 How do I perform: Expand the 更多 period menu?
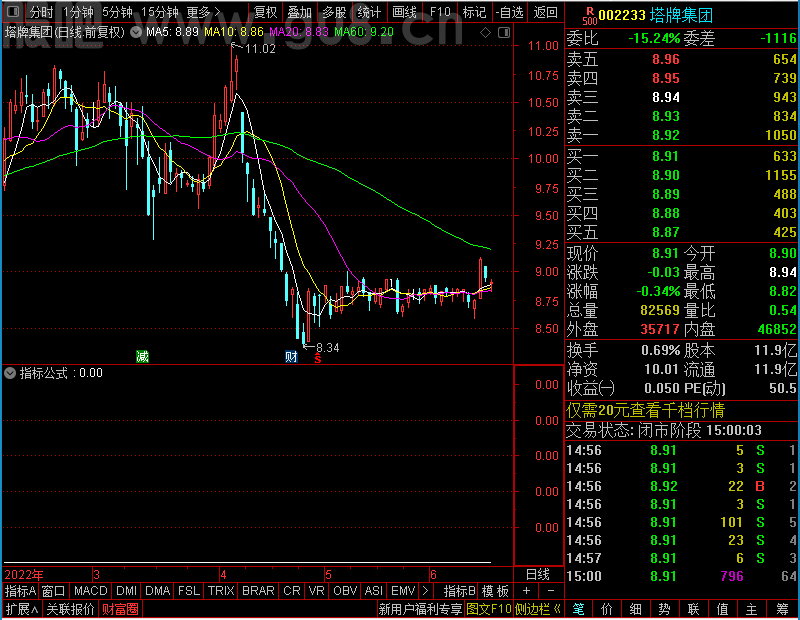[x=203, y=12]
